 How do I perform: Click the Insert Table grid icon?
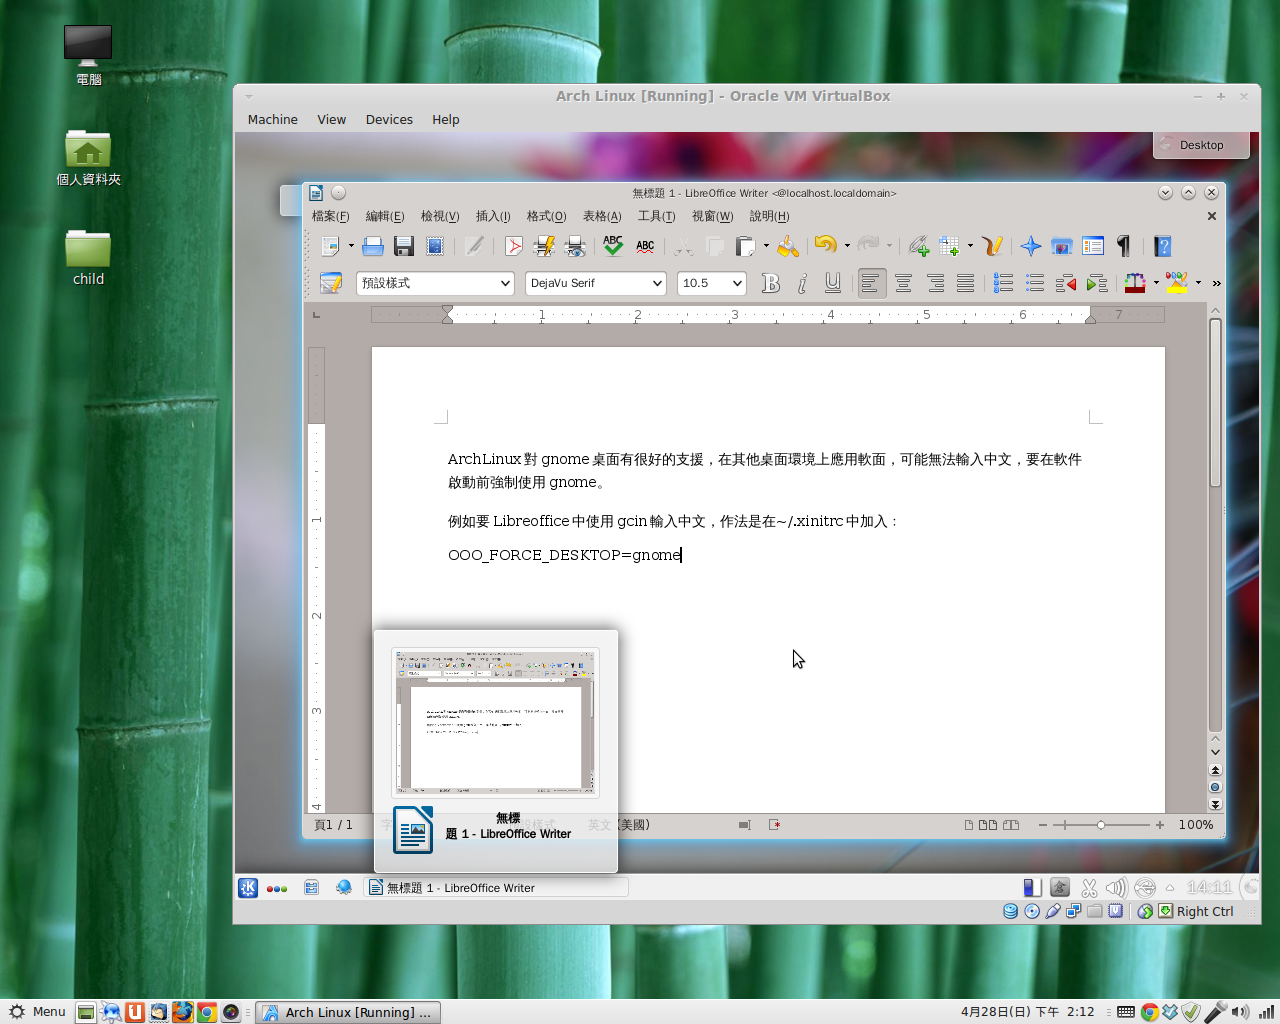pos(949,246)
